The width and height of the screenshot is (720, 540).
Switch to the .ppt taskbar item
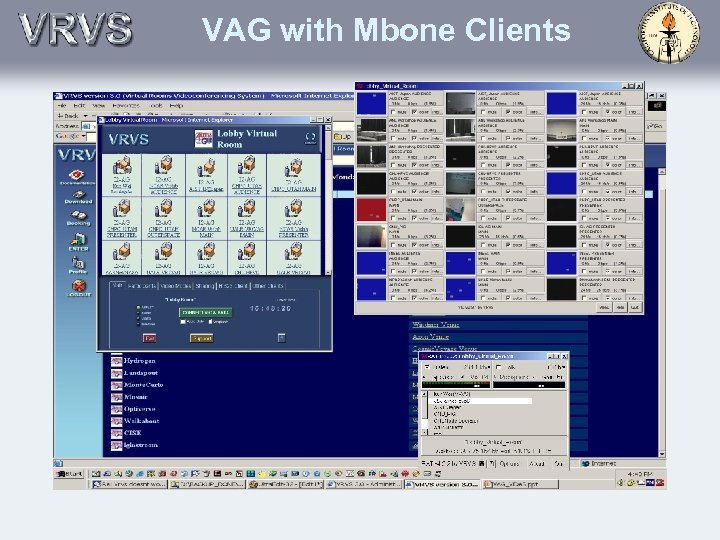[520, 484]
